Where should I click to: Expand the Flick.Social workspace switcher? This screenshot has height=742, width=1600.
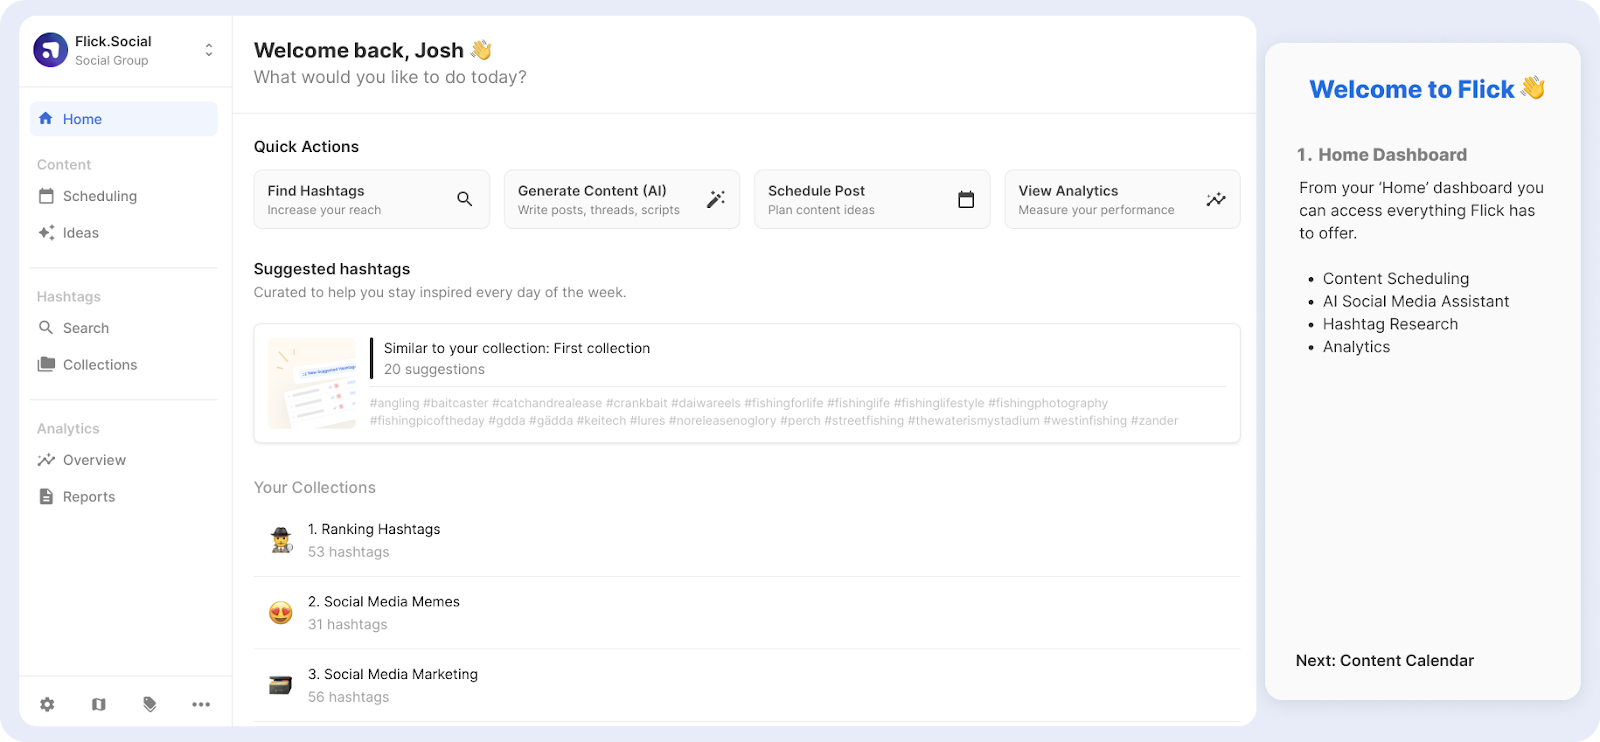click(x=209, y=50)
